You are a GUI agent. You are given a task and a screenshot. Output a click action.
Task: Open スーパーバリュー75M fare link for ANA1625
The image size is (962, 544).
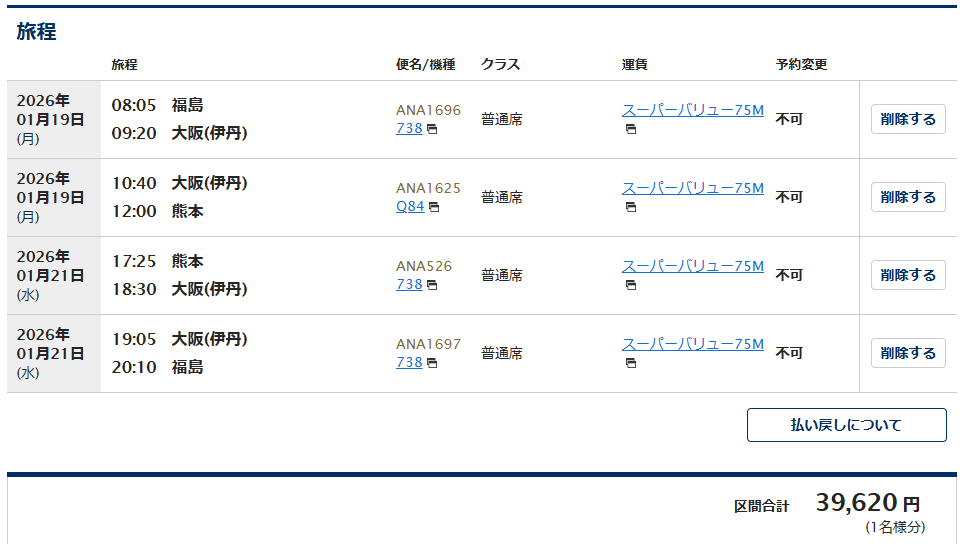point(692,188)
